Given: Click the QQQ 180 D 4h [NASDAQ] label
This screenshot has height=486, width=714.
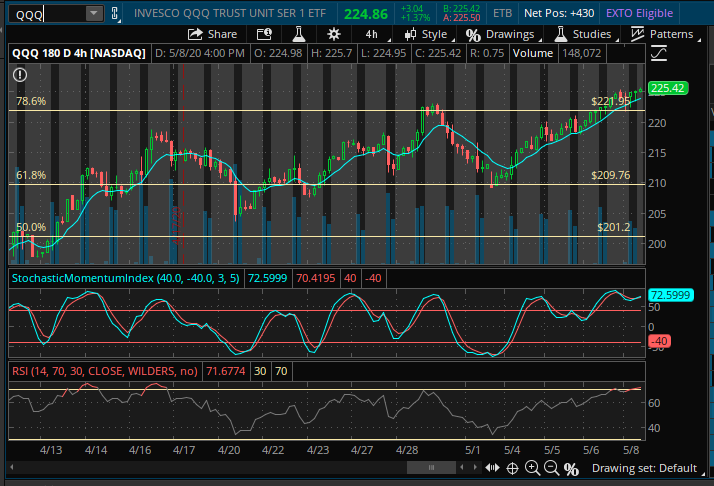Looking at the screenshot, I should pyautogui.click(x=79, y=53).
